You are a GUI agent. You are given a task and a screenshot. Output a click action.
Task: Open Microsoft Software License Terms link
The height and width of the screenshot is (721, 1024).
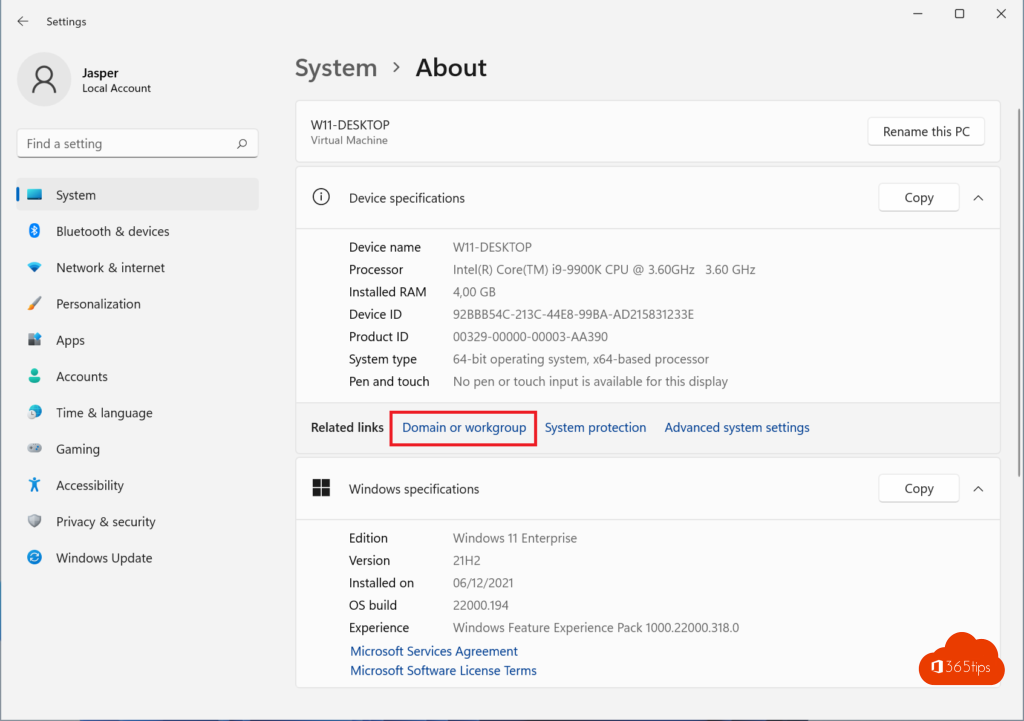pyautogui.click(x=443, y=671)
